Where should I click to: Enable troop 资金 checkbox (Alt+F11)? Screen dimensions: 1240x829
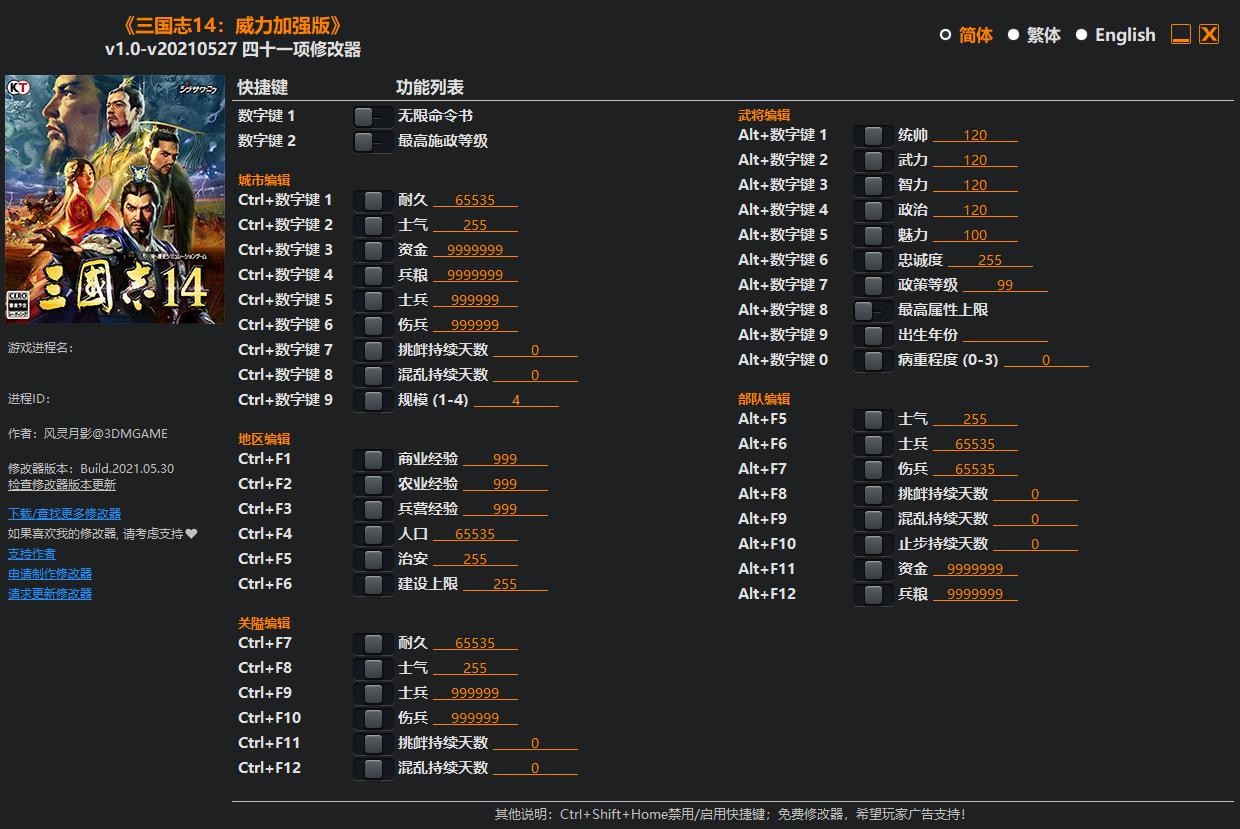pos(873,569)
